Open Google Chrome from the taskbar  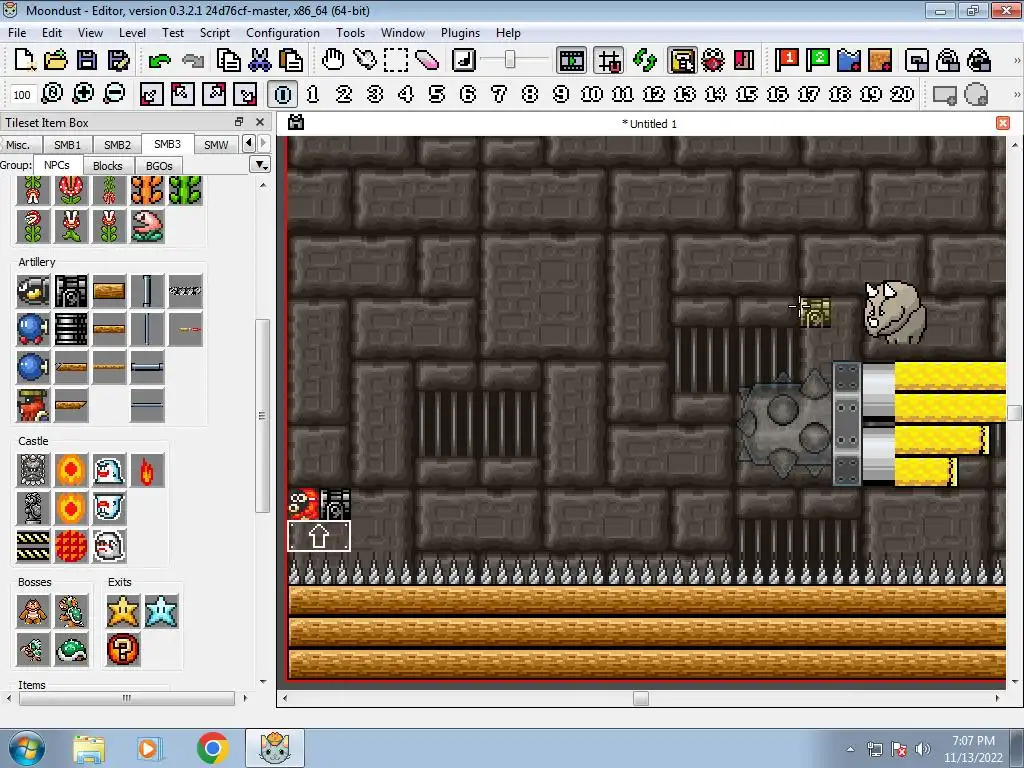pyautogui.click(x=212, y=748)
